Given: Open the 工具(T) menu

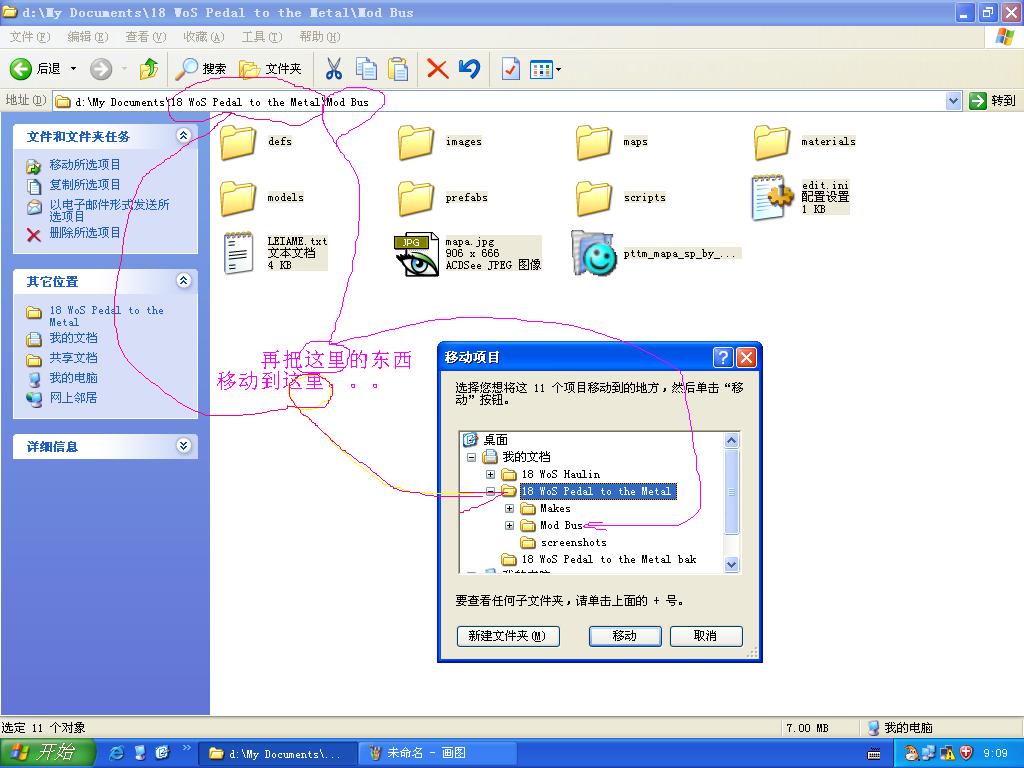Looking at the screenshot, I should tap(262, 37).
